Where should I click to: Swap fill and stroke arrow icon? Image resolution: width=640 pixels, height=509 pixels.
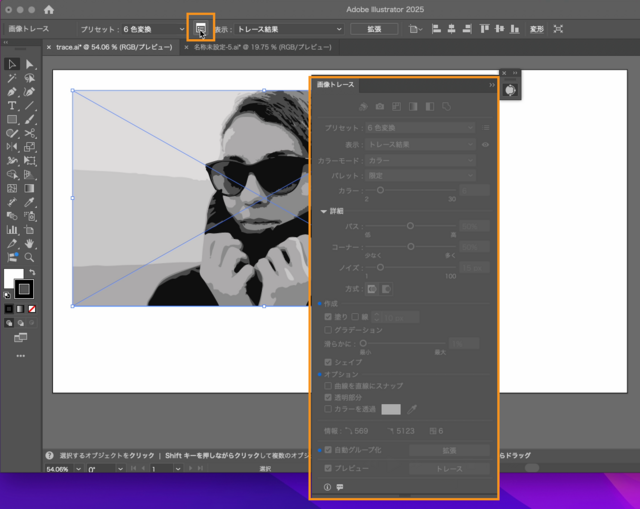[x=32, y=272]
